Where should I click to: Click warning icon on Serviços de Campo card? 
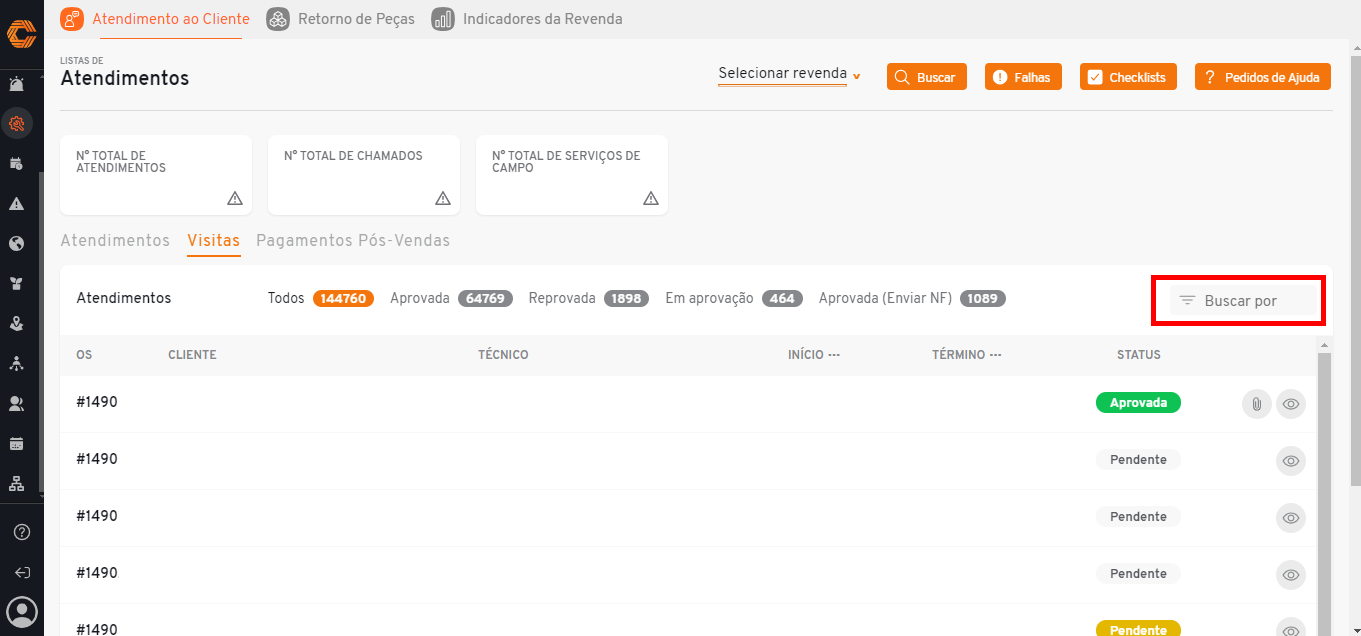tap(651, 198)
